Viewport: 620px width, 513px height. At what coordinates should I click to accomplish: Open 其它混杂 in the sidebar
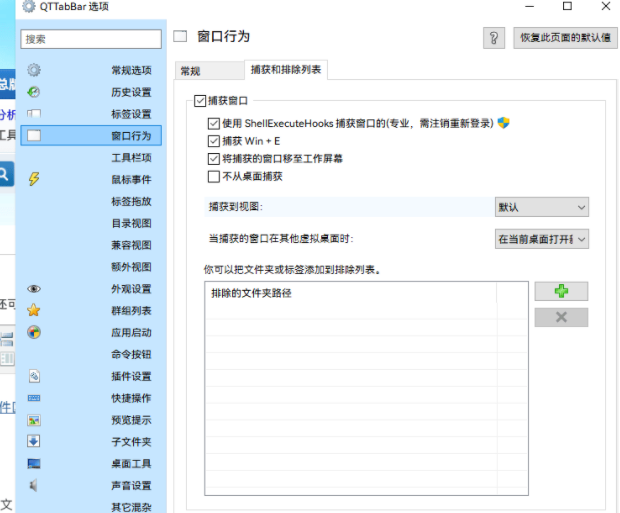91,506
